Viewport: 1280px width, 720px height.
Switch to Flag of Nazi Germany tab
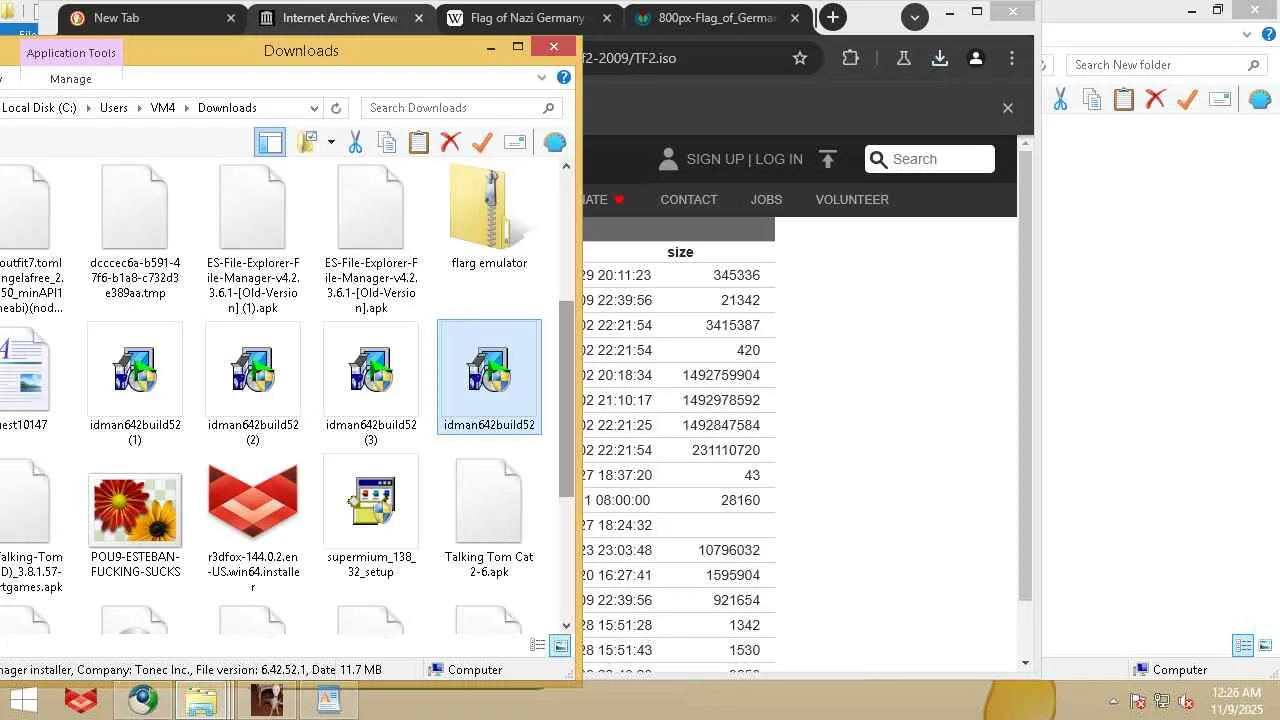click(528, 18)
